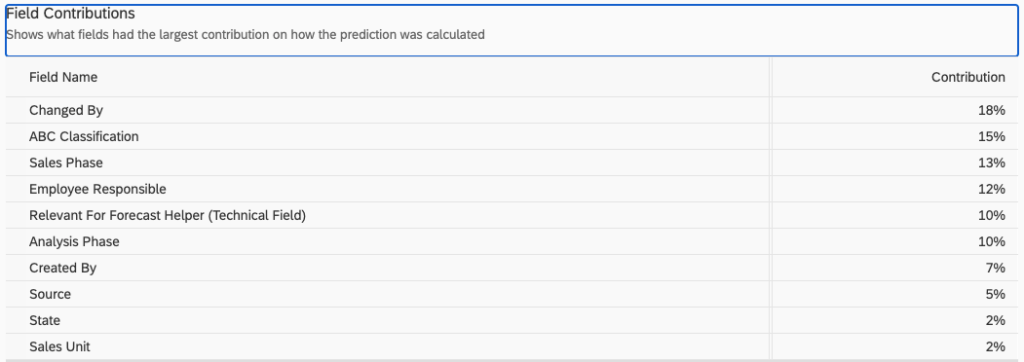This screenshot has height=362, width=1024.
Task: Click the 15% contribution value
Action: [x=991, y=137]
